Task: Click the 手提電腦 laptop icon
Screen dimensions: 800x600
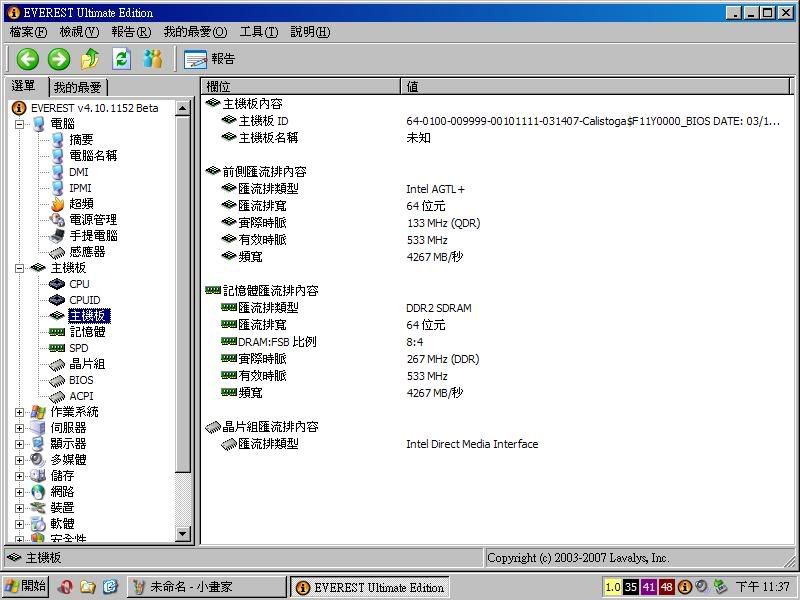Action: click(x=57, y=236)
